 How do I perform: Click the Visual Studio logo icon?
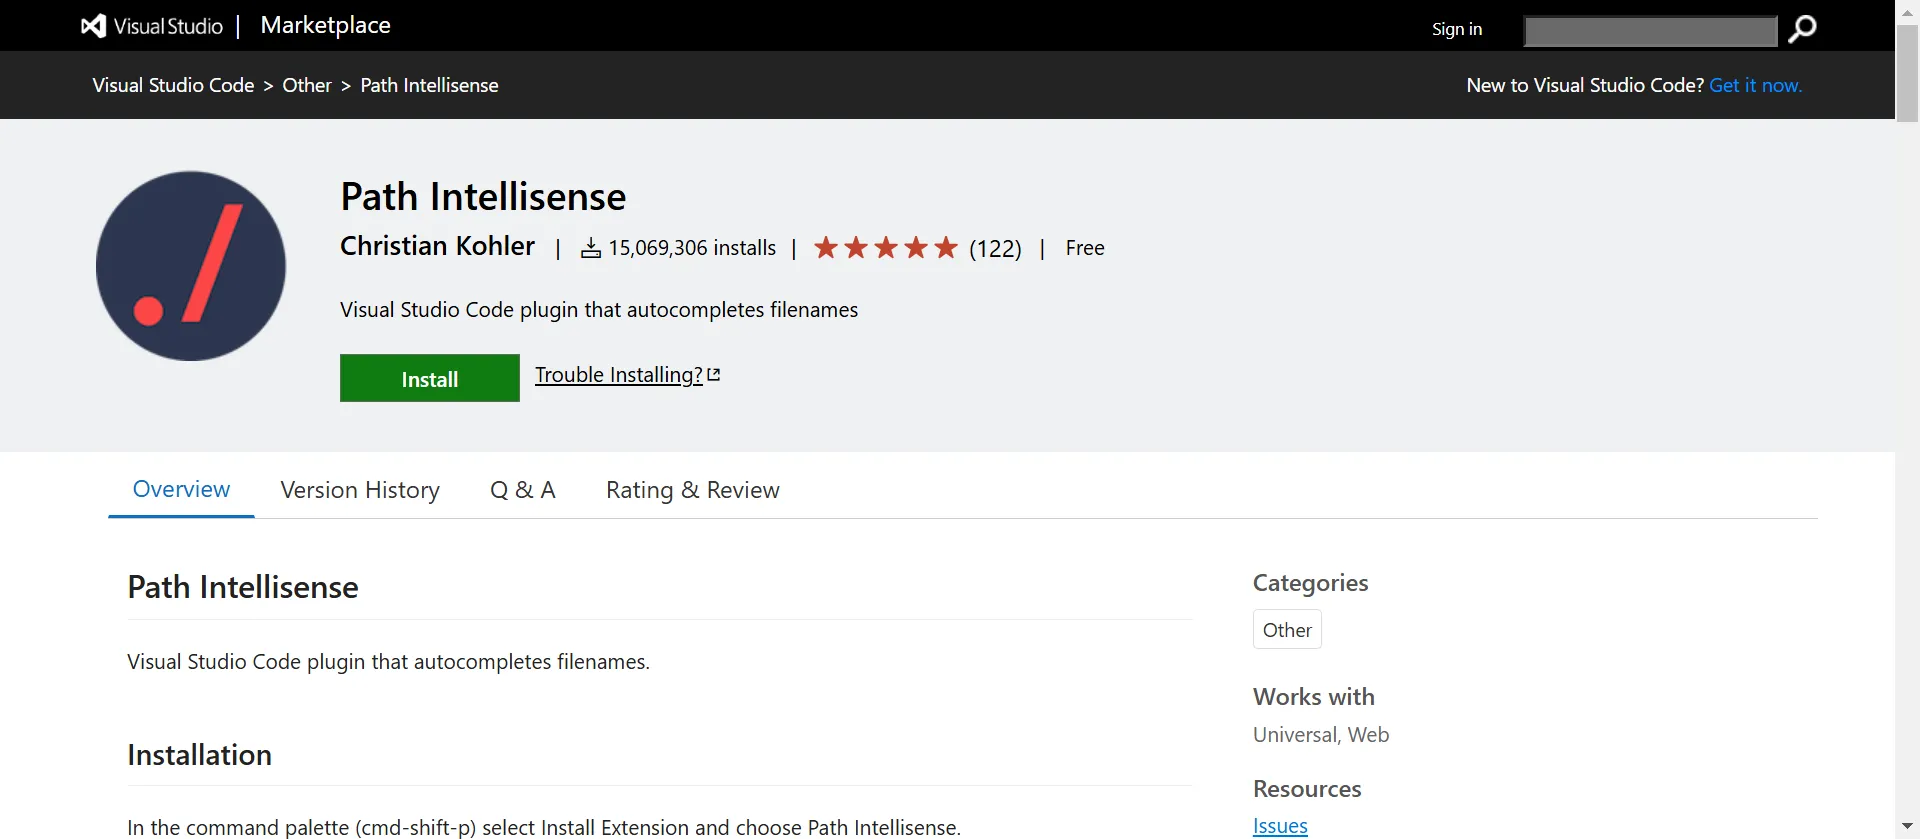coord(94,26)
